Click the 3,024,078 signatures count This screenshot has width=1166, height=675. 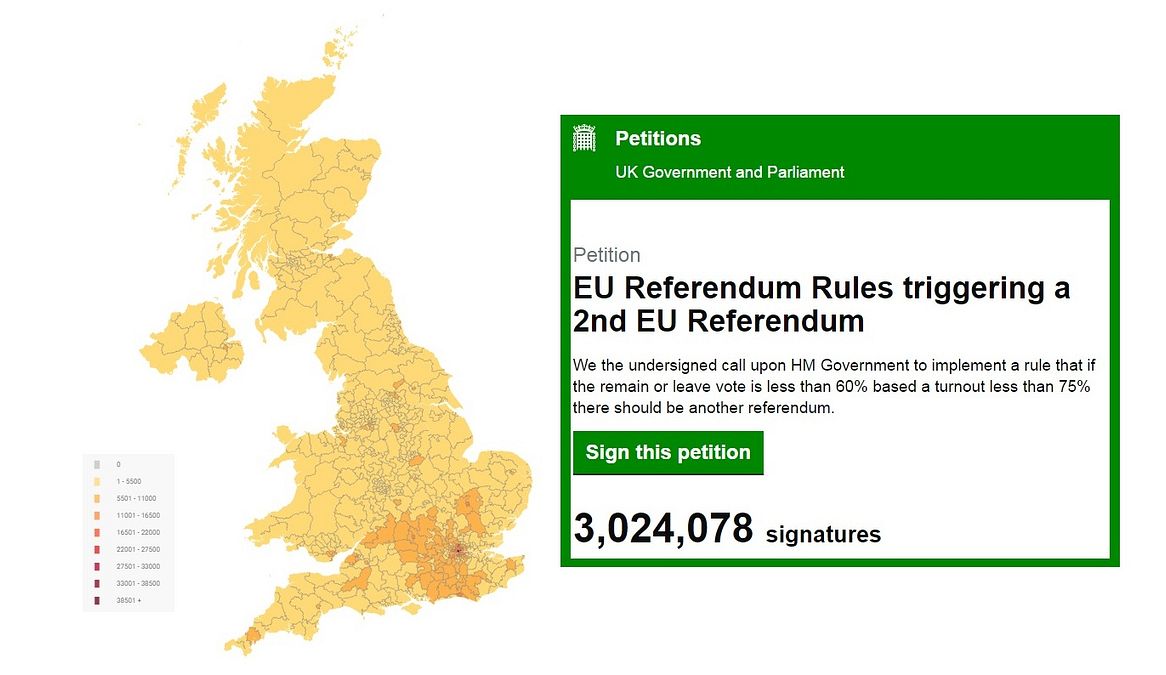click(727, 530)
